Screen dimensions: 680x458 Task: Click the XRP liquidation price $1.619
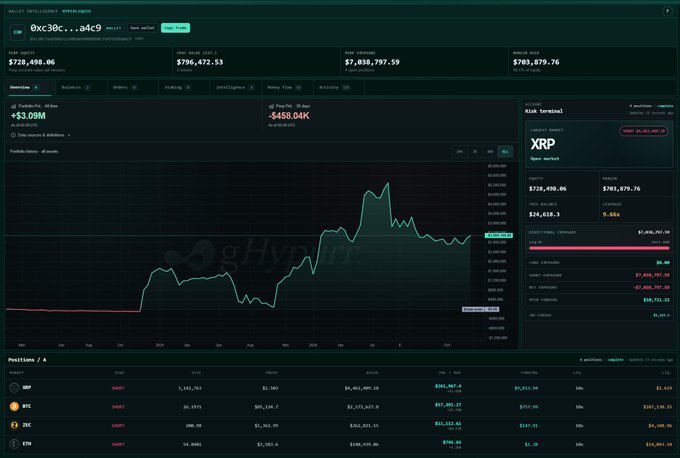point(664,388)
